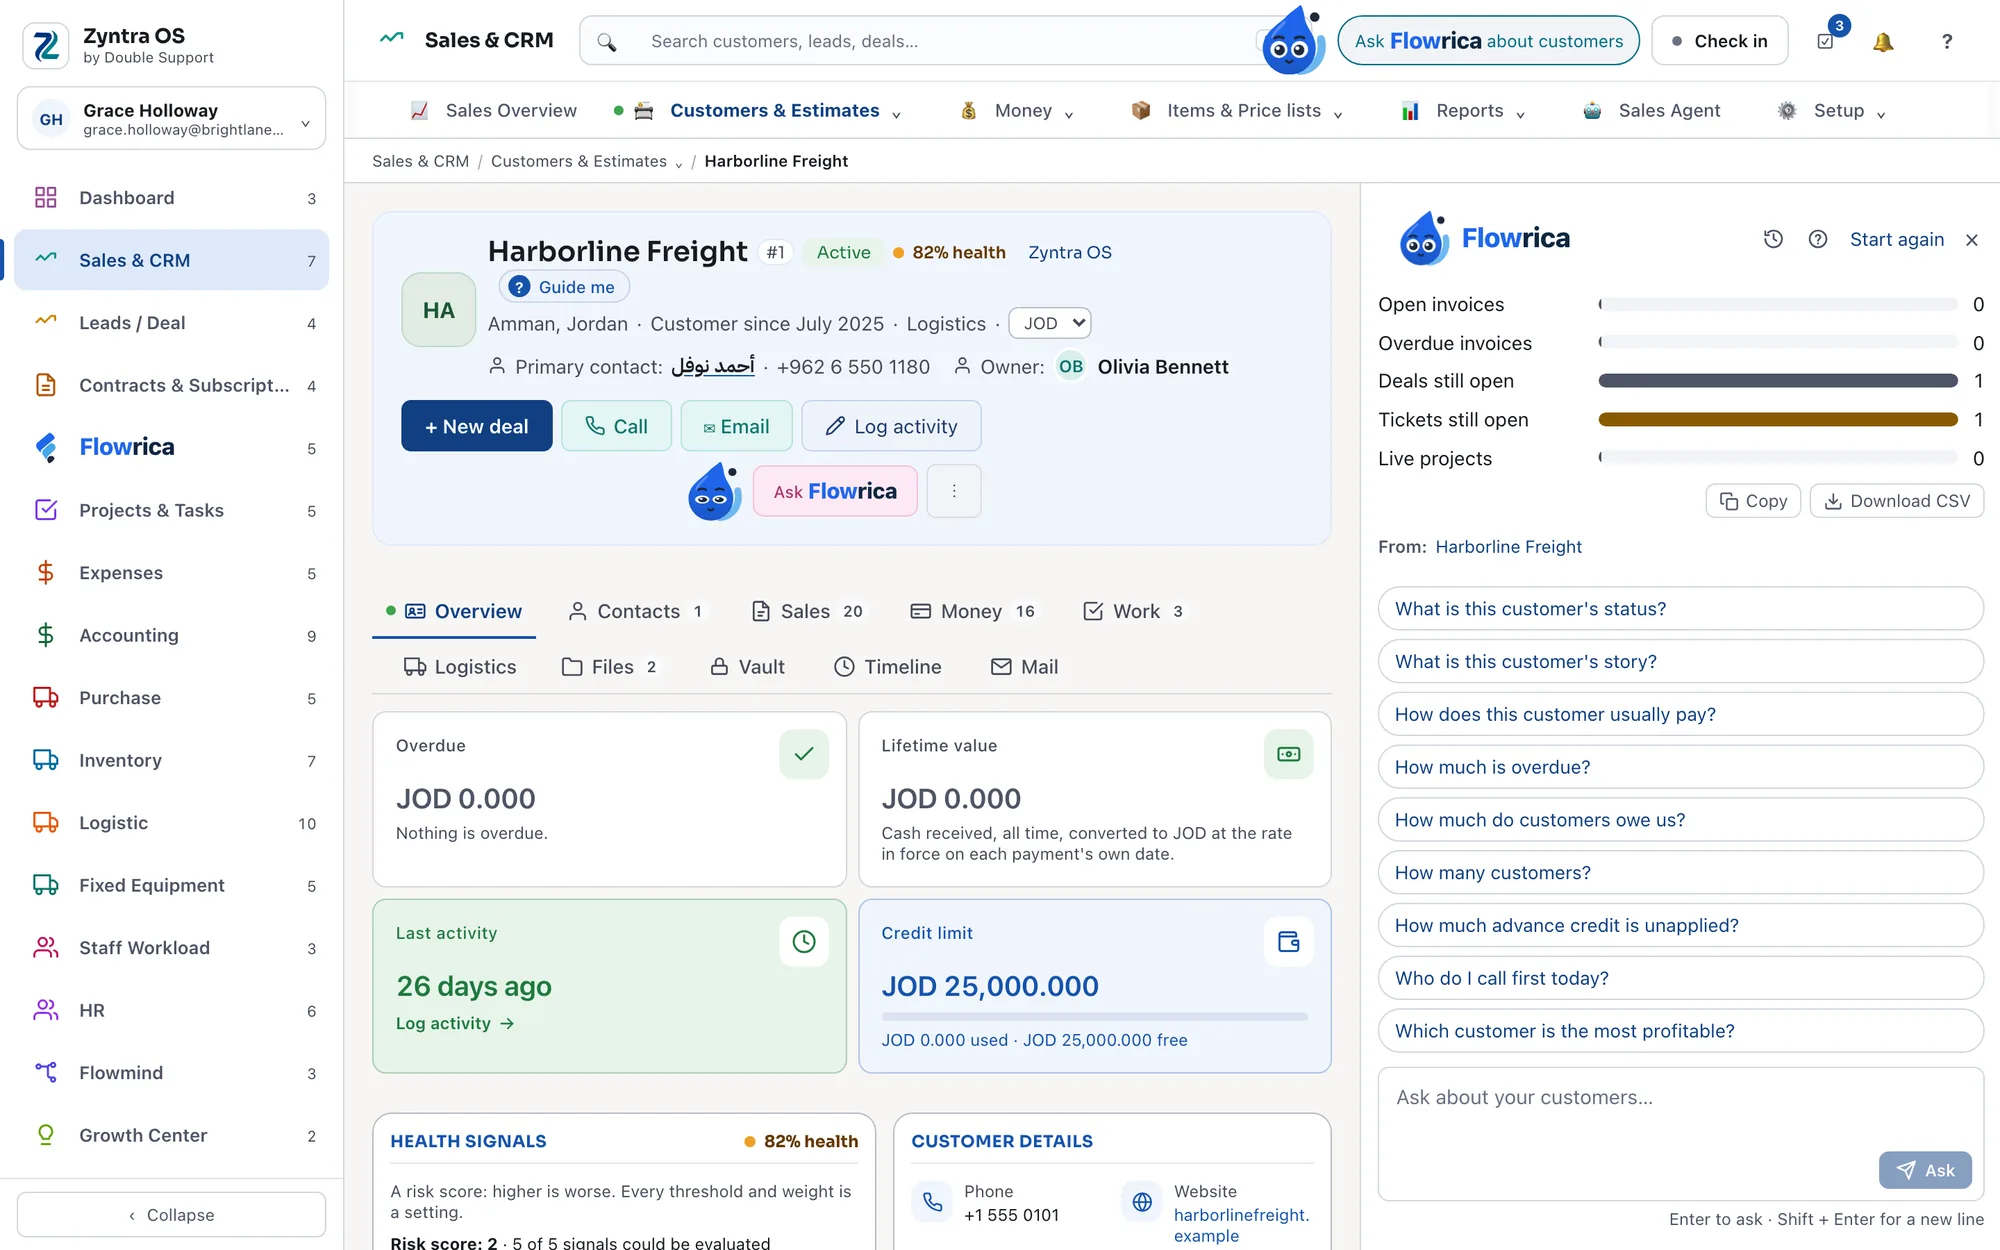Screen dimensions: 2000x1250
Task: Open Logistic in the sidebar
Action: coord(171,823)
